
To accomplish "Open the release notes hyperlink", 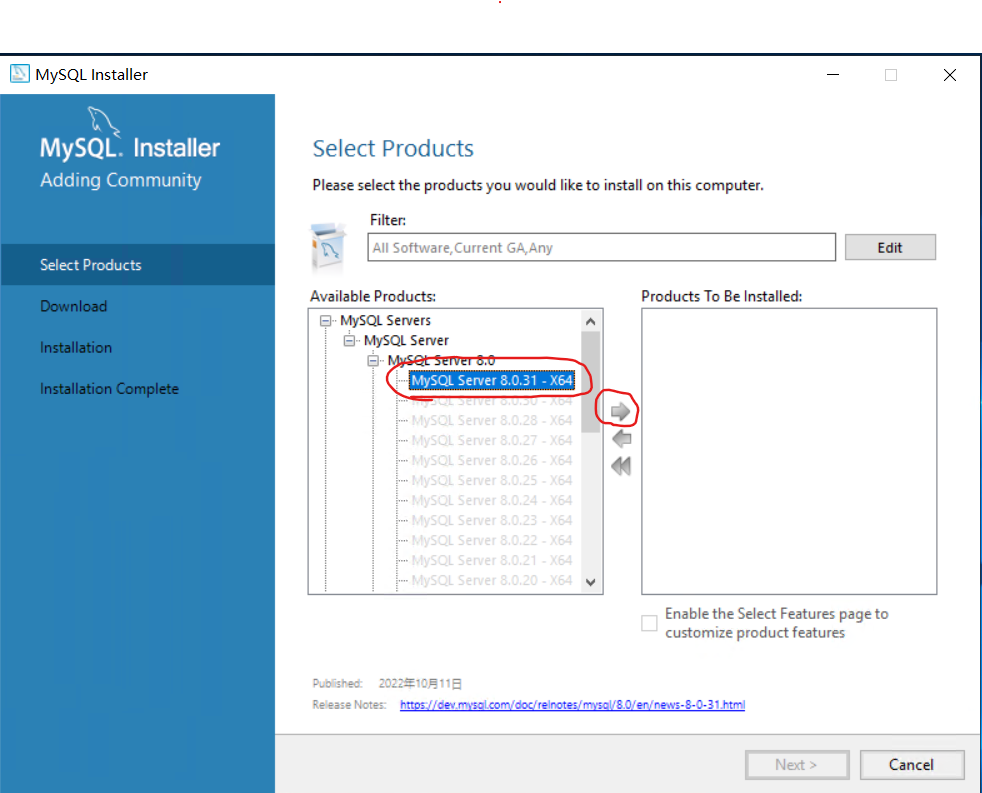I will (x=572, y=705).
